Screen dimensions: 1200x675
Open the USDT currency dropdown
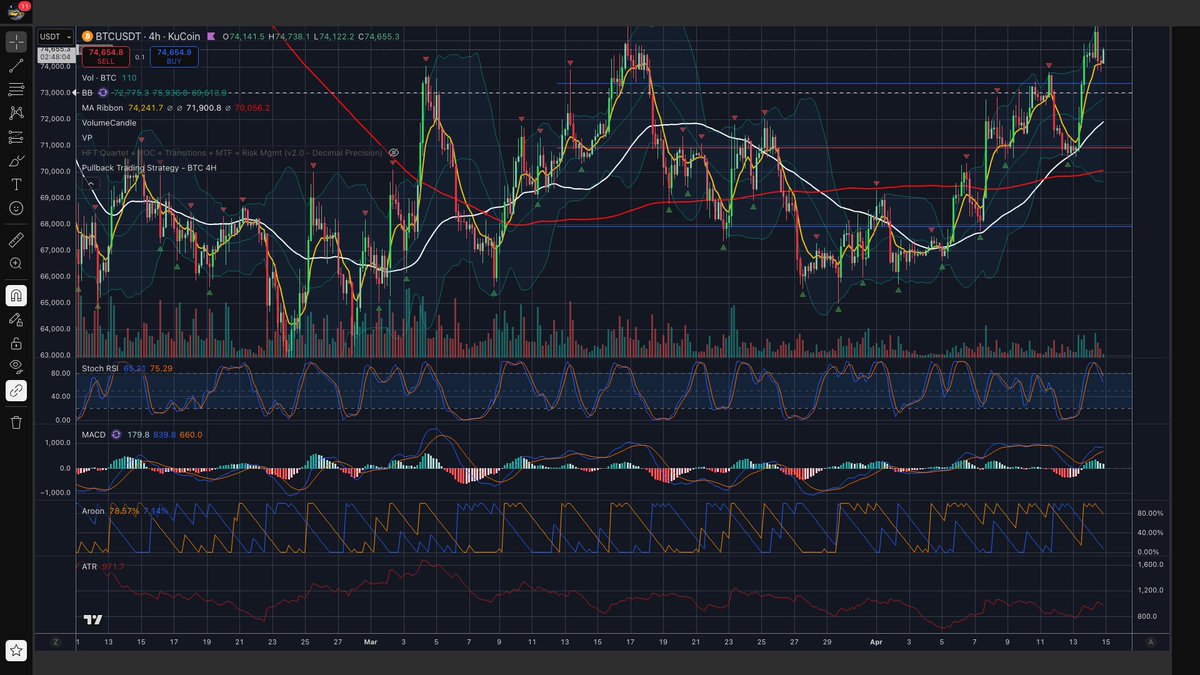click(x=52, y=37)
